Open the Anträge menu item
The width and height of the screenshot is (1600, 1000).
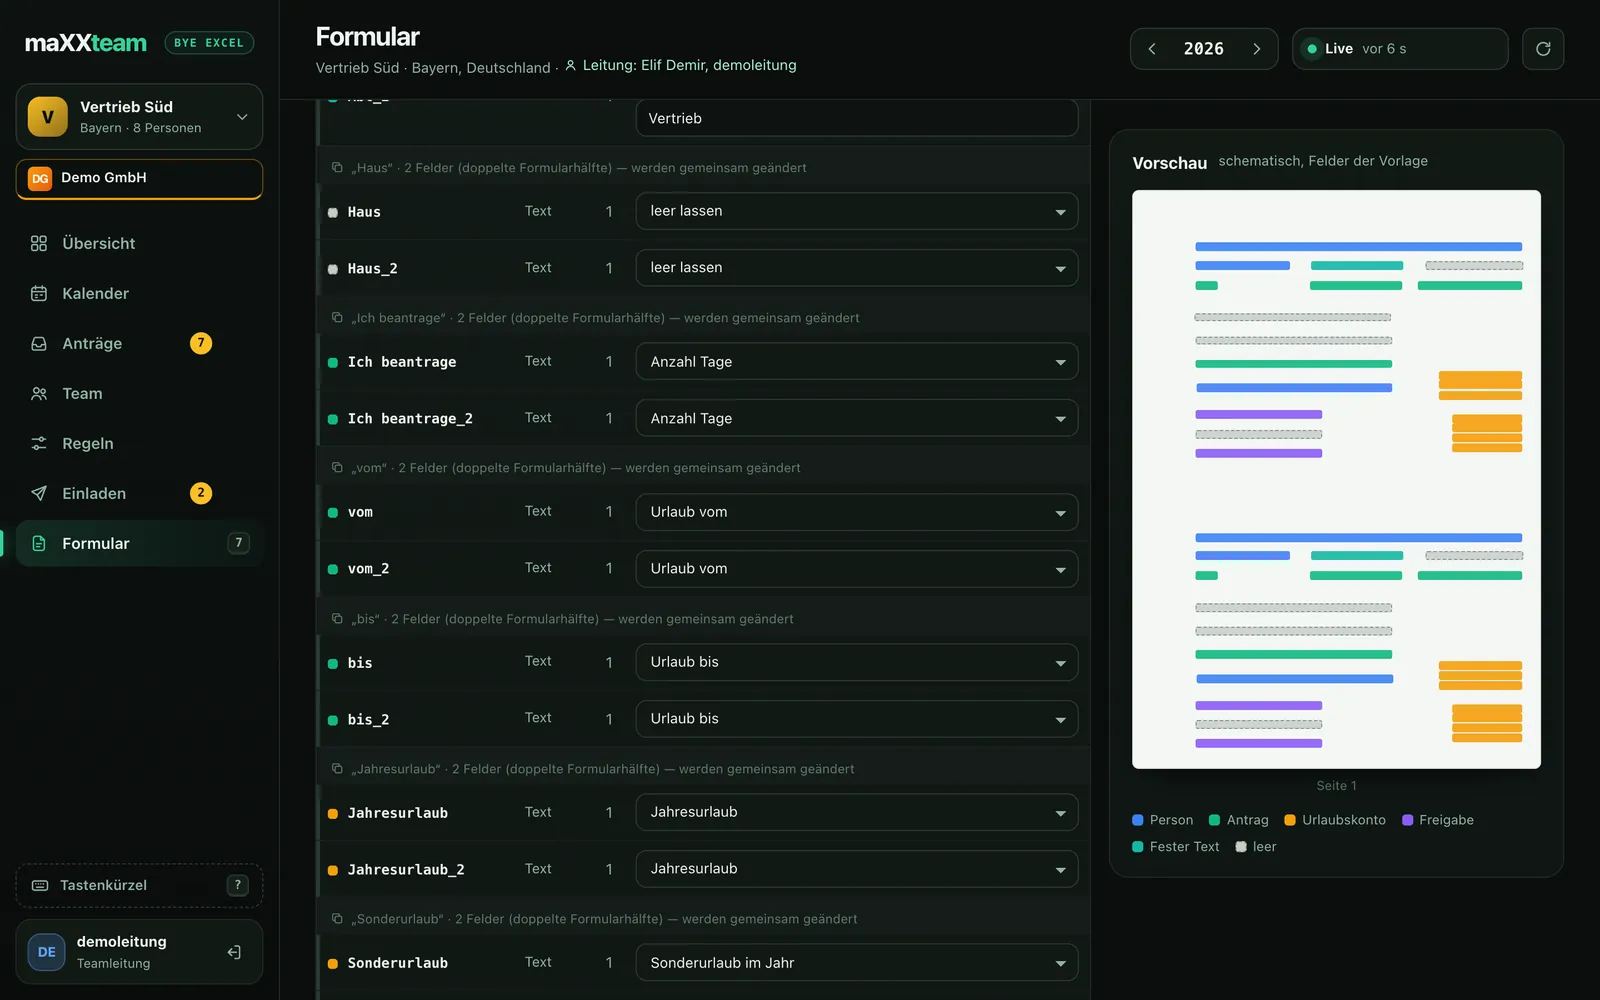[x=139, y=343]
